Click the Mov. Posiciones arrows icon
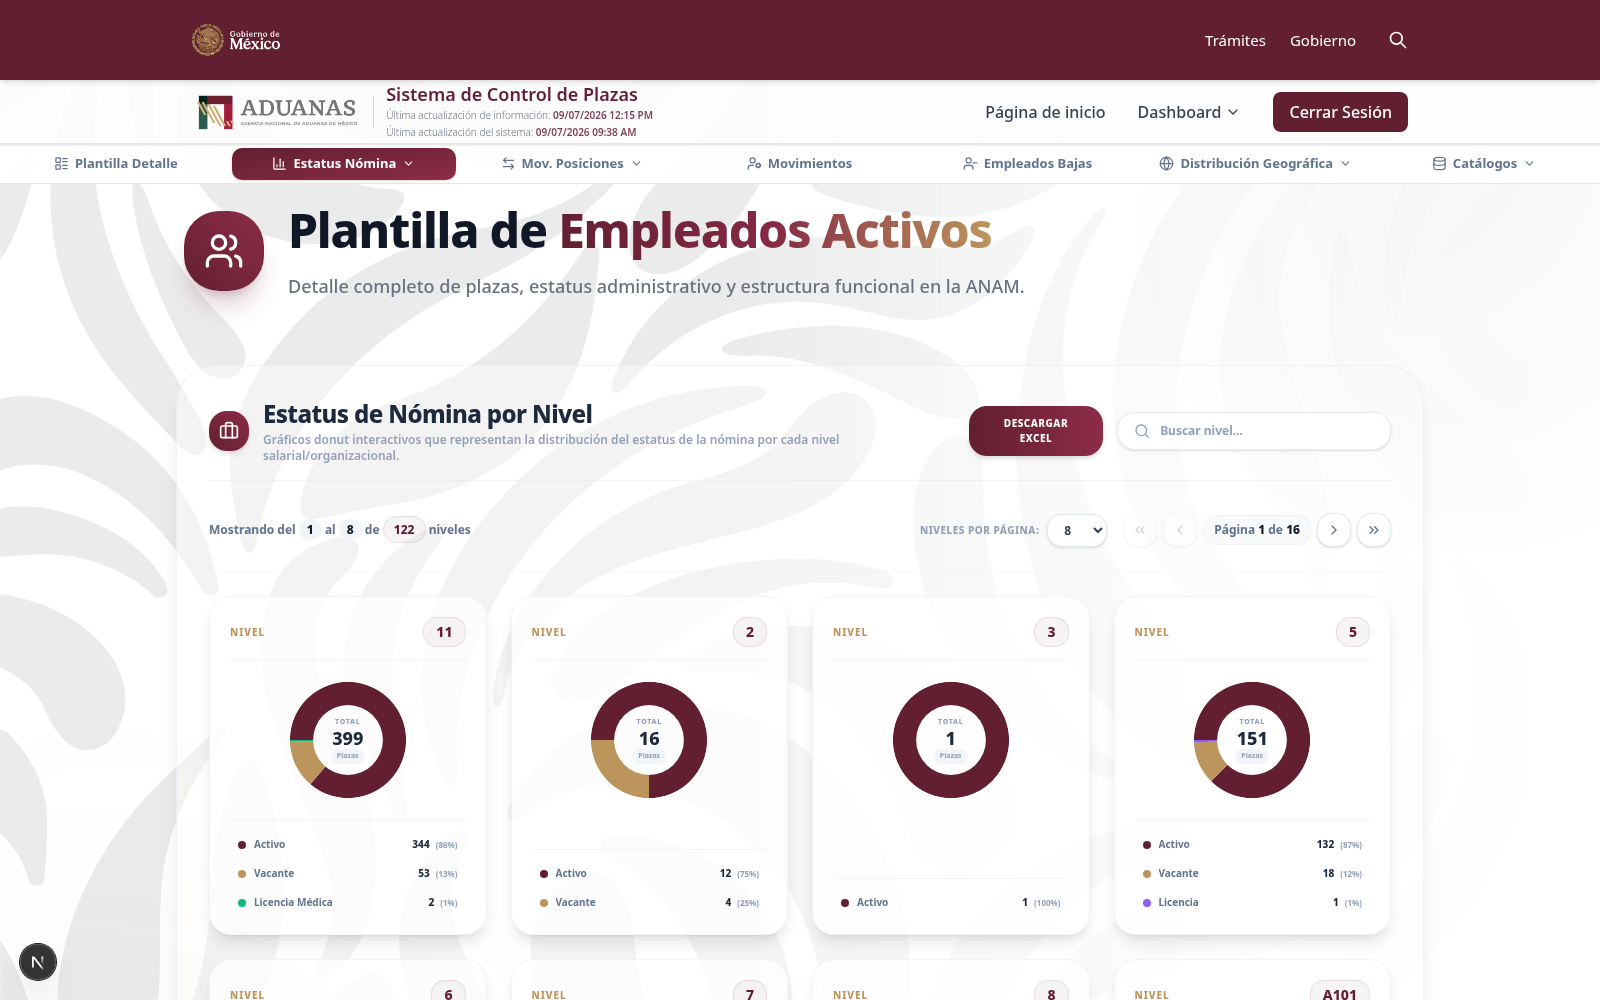This screenshot has width=1600, height=1000. pos(508,164)
